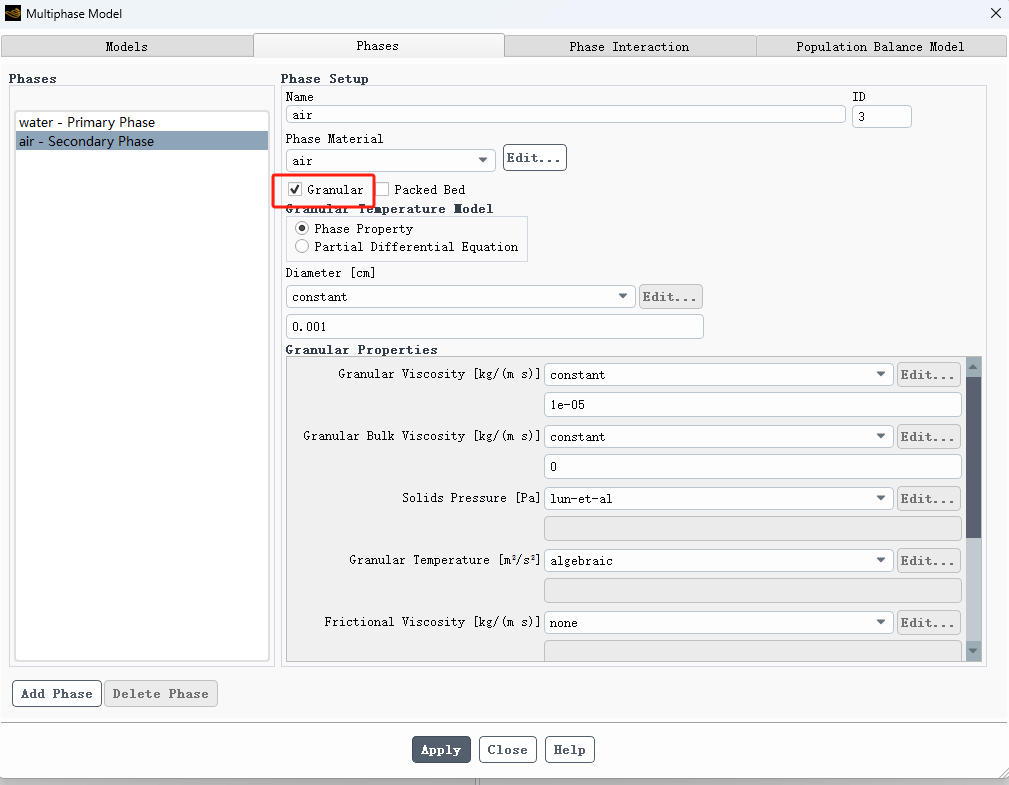Open the Granular Viscosity dropdown
This screenshot has width=1009, height=785.
[x=718, y=374]
